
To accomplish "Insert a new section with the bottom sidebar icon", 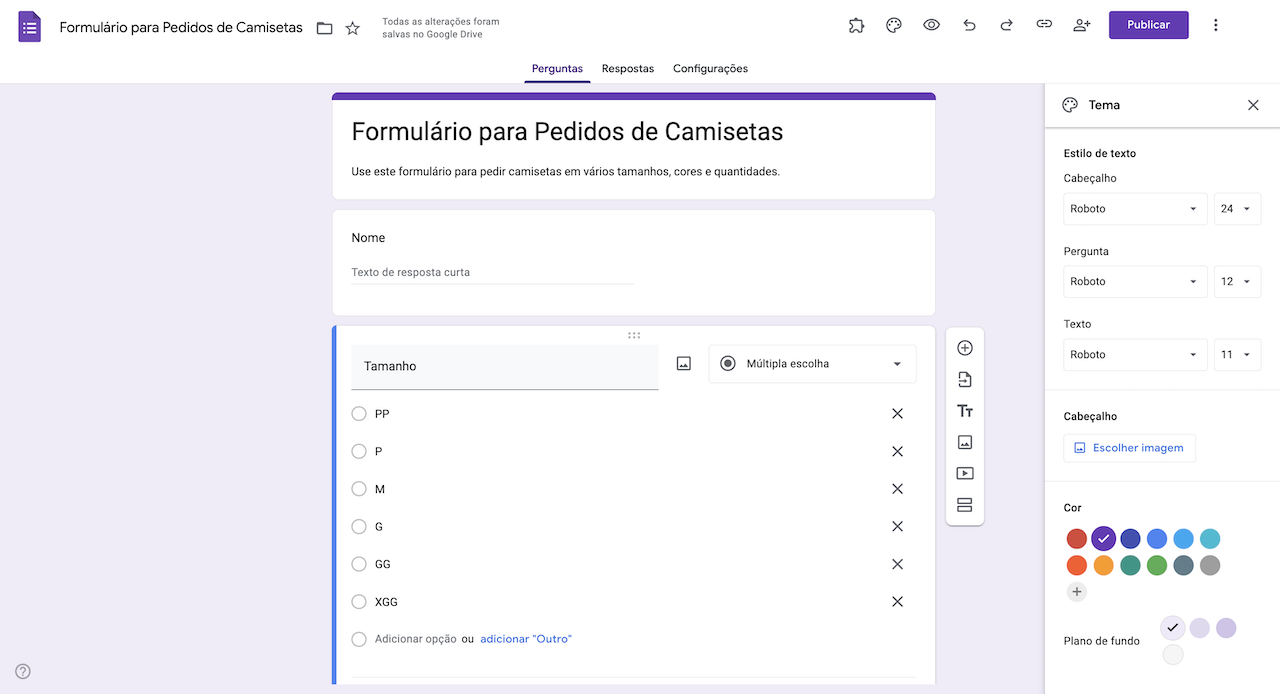I will point(964,505).
